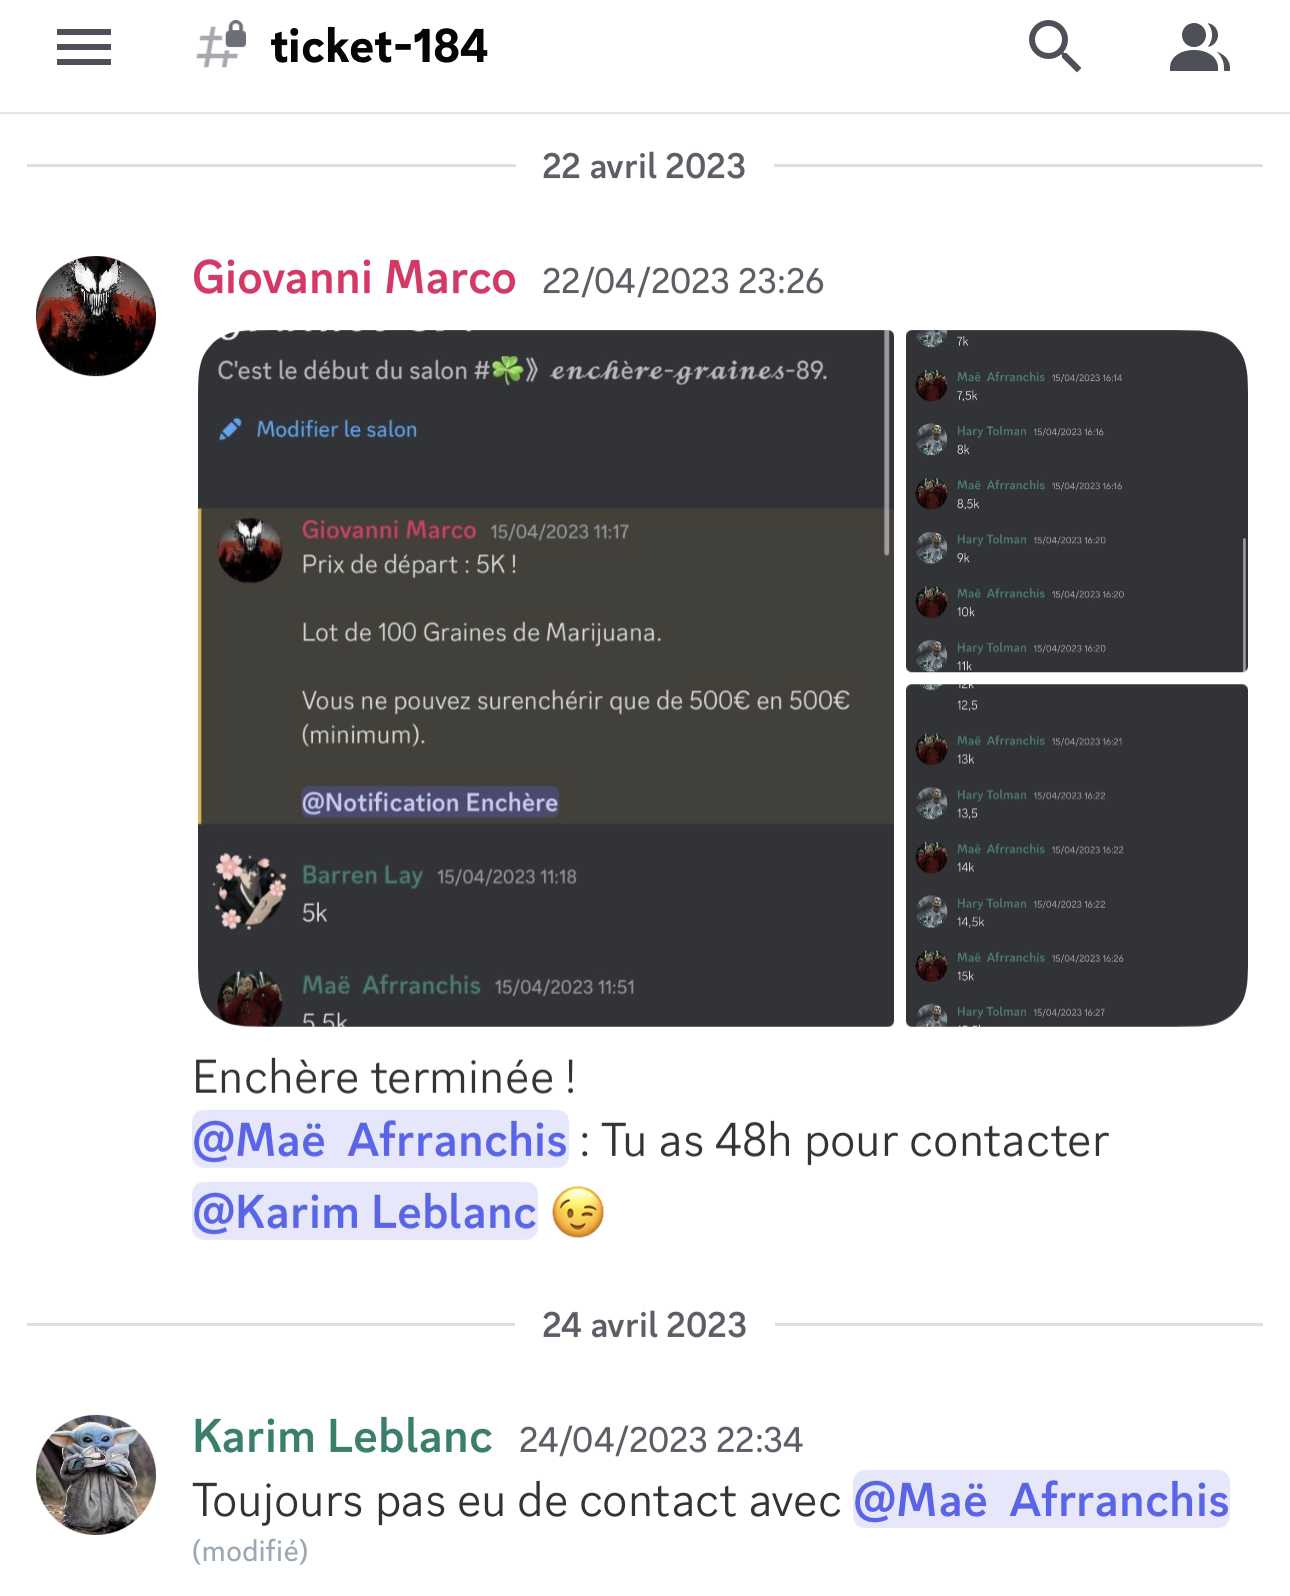Tap the (modifié) edited label
The image size is (1290, 1596).
coord(250,1551)
